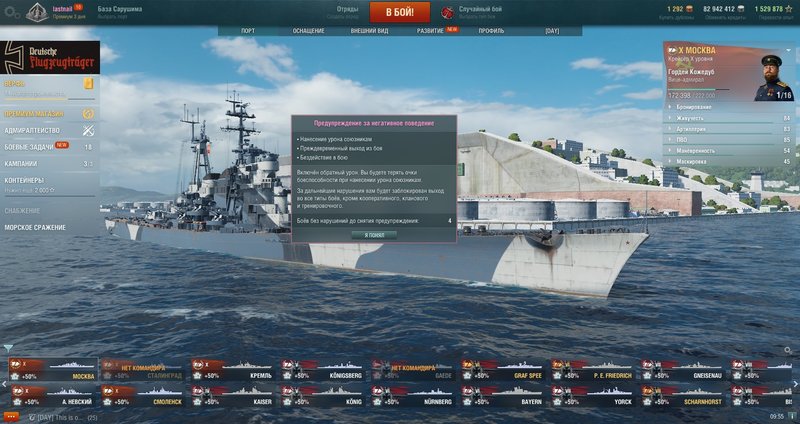
Task: Select the Scharnhorst ship thumbnail
Action: coord(683,396)
